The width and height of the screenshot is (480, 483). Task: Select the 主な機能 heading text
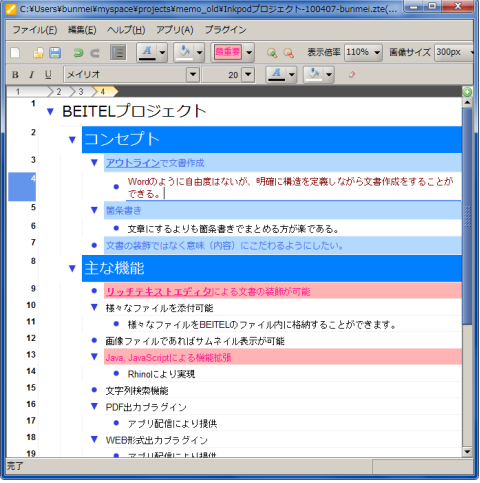pyautogui.click(x=114, y=268)
